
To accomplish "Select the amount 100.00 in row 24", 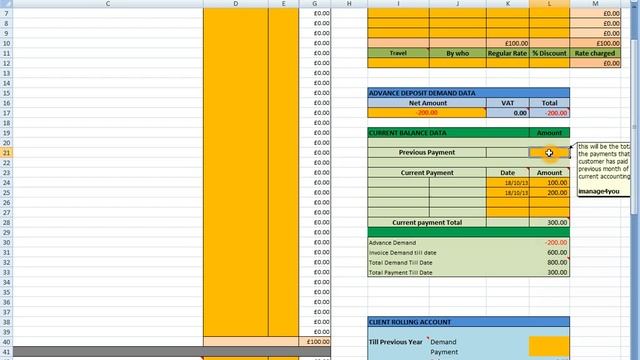I will 549,182.
